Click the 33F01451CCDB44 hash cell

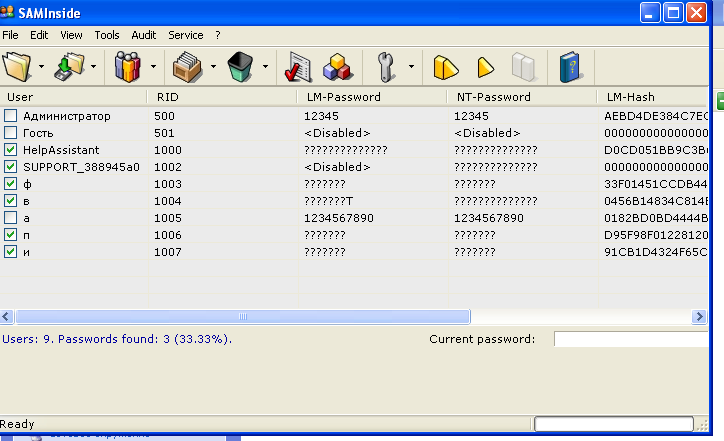pos(656,184)
